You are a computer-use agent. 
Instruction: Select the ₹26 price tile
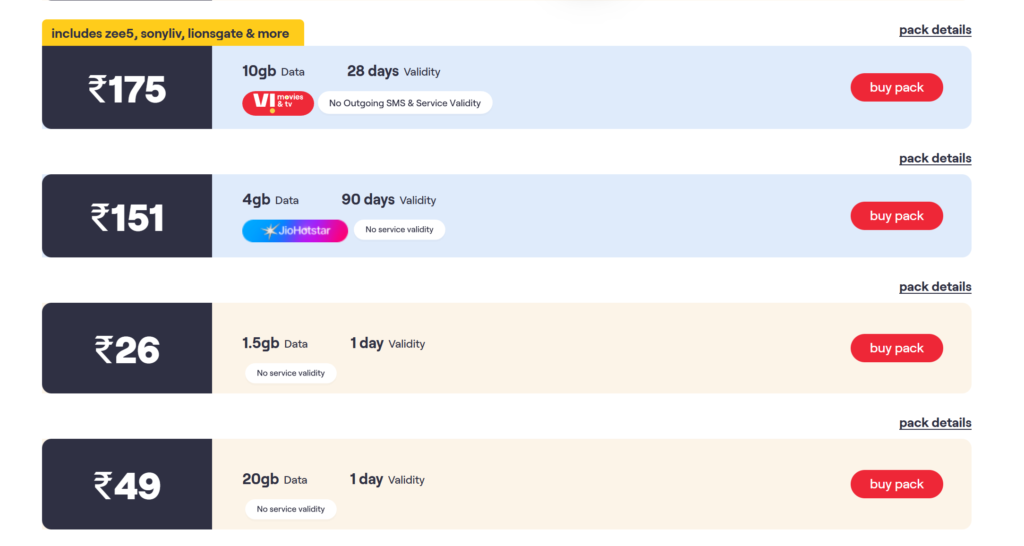pos(127,348)
